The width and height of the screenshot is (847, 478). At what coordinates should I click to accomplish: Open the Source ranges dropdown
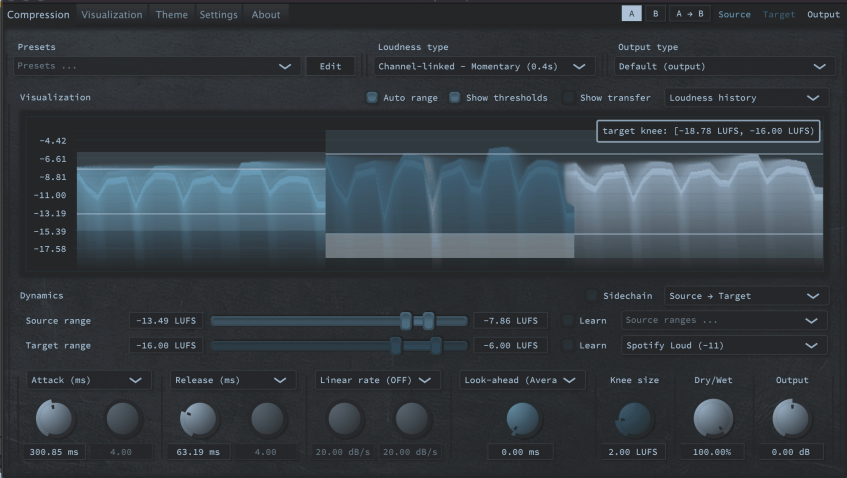click(x=724, y=320)
